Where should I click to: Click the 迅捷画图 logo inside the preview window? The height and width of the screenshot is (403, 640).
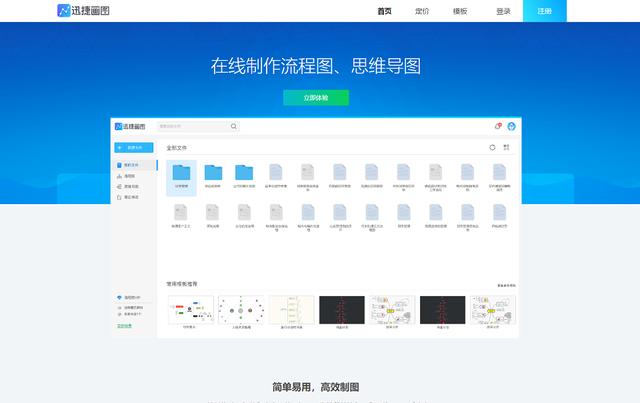tap(130, 127)
